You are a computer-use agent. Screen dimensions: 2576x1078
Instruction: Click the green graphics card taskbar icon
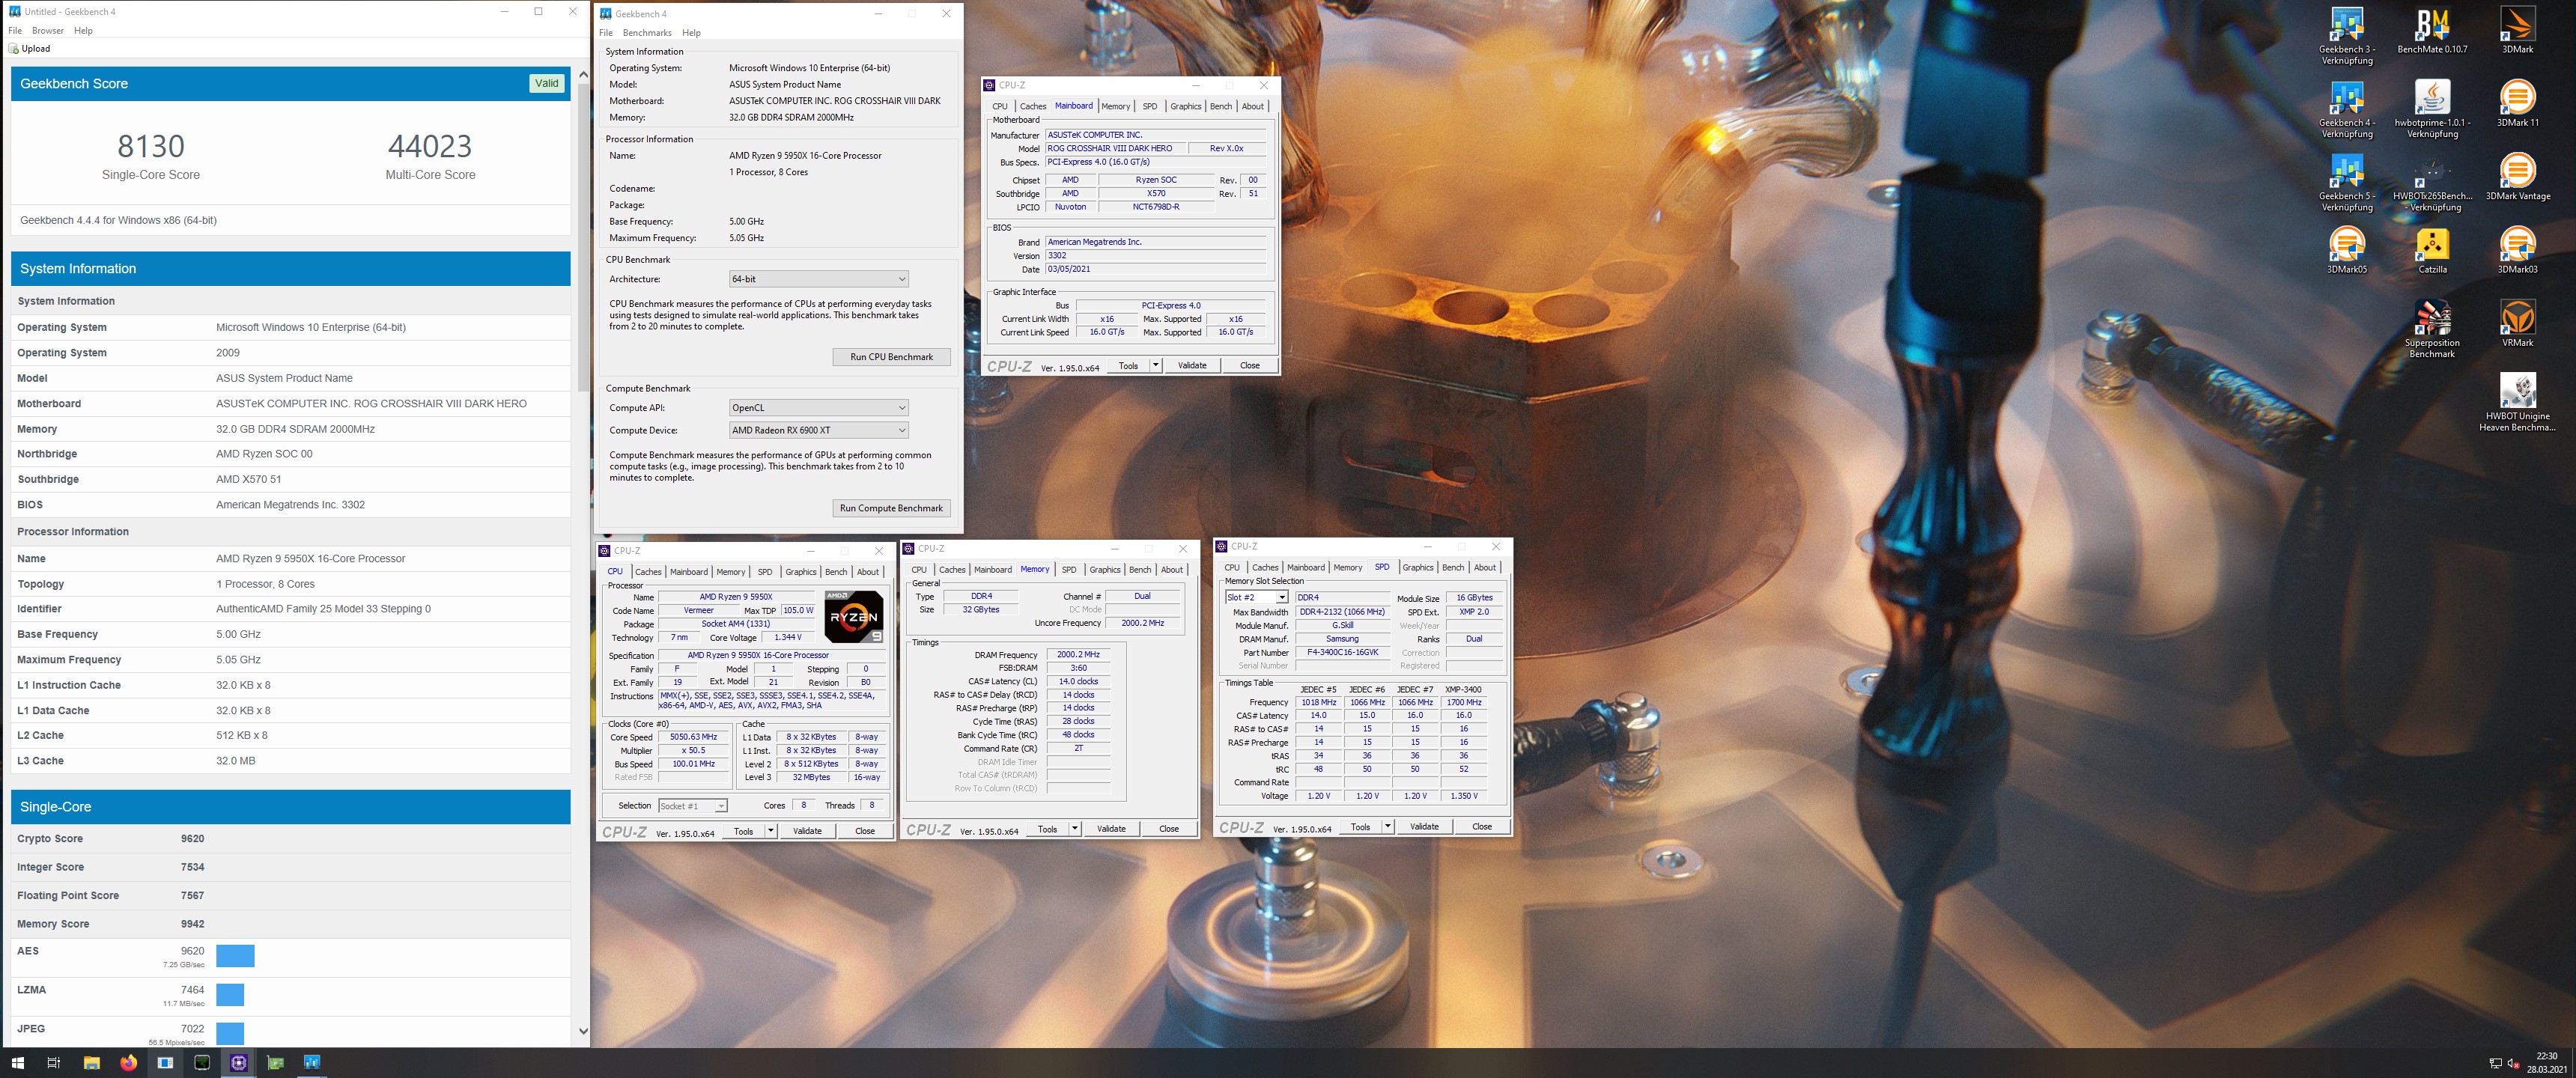pos(276,1063)
